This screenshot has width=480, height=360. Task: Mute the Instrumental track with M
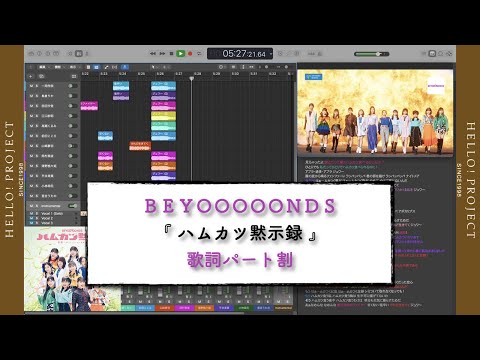31,206
